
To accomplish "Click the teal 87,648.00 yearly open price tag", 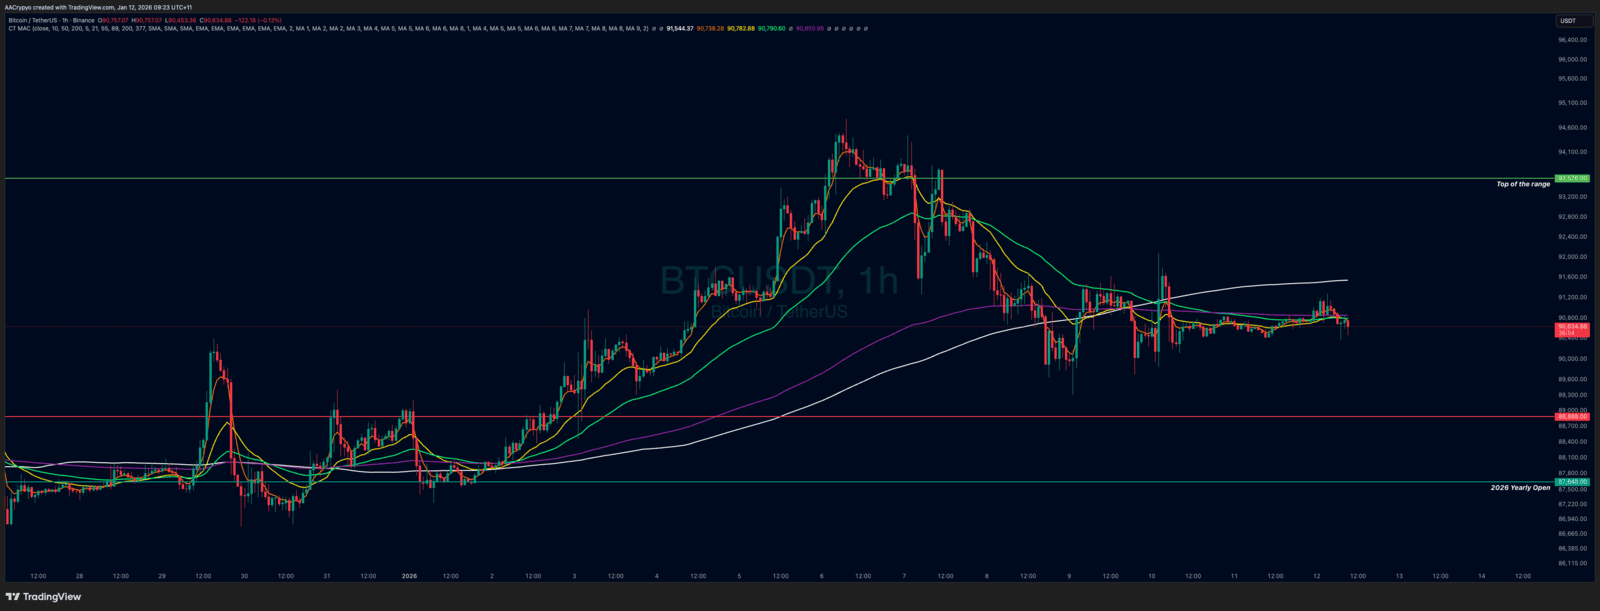I will 1572,482.
